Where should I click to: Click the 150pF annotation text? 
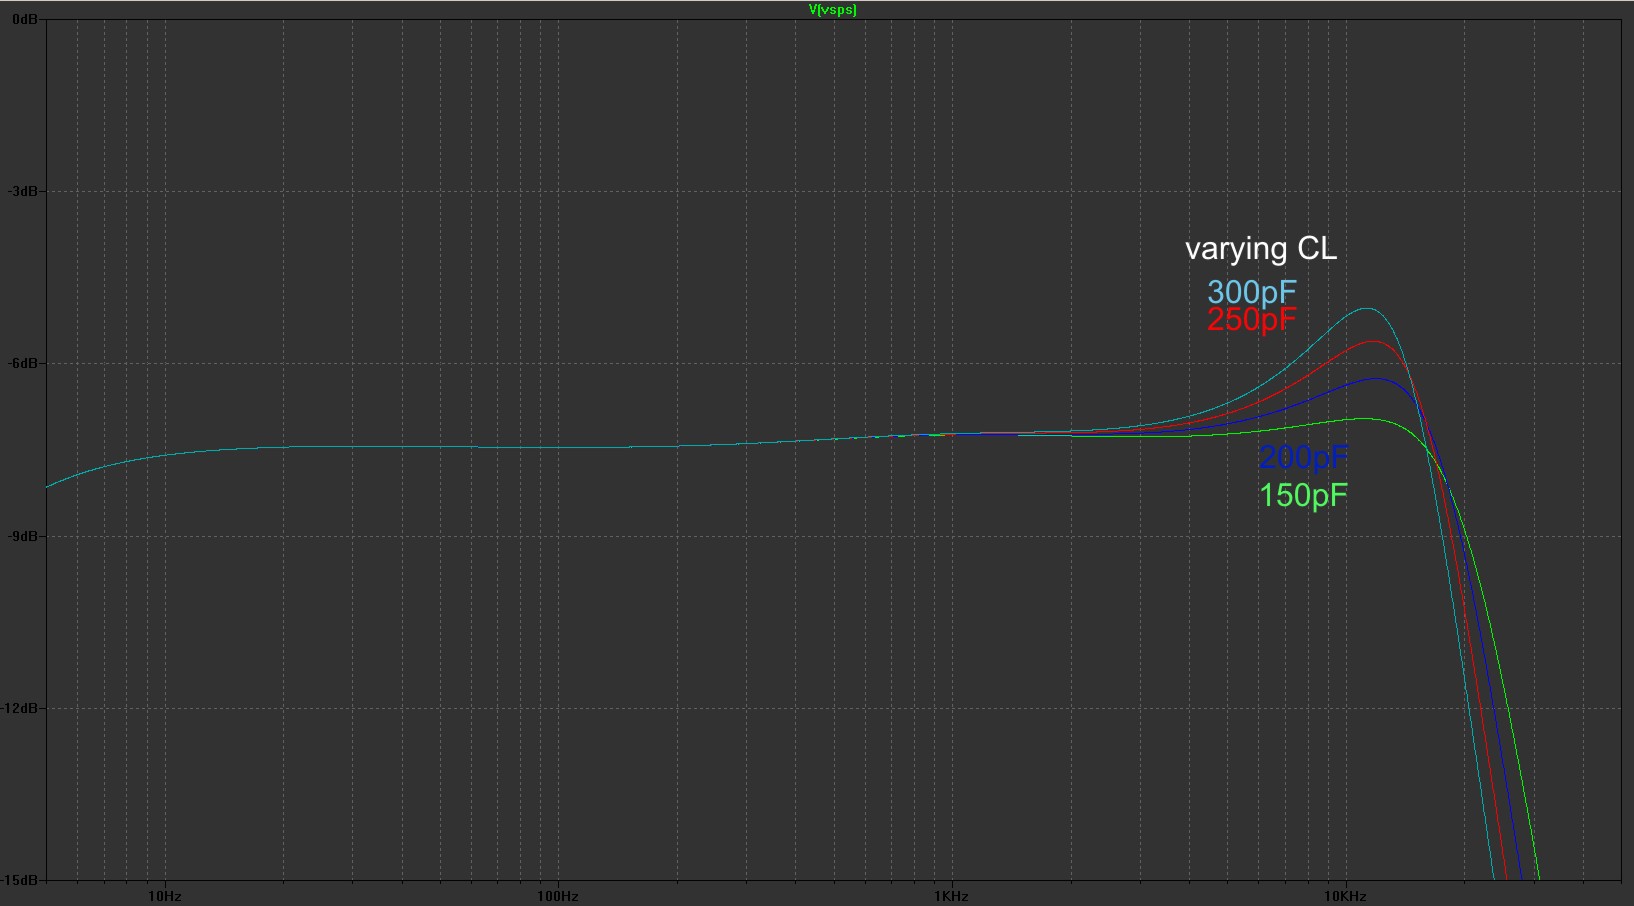(x=1303, y=495)
